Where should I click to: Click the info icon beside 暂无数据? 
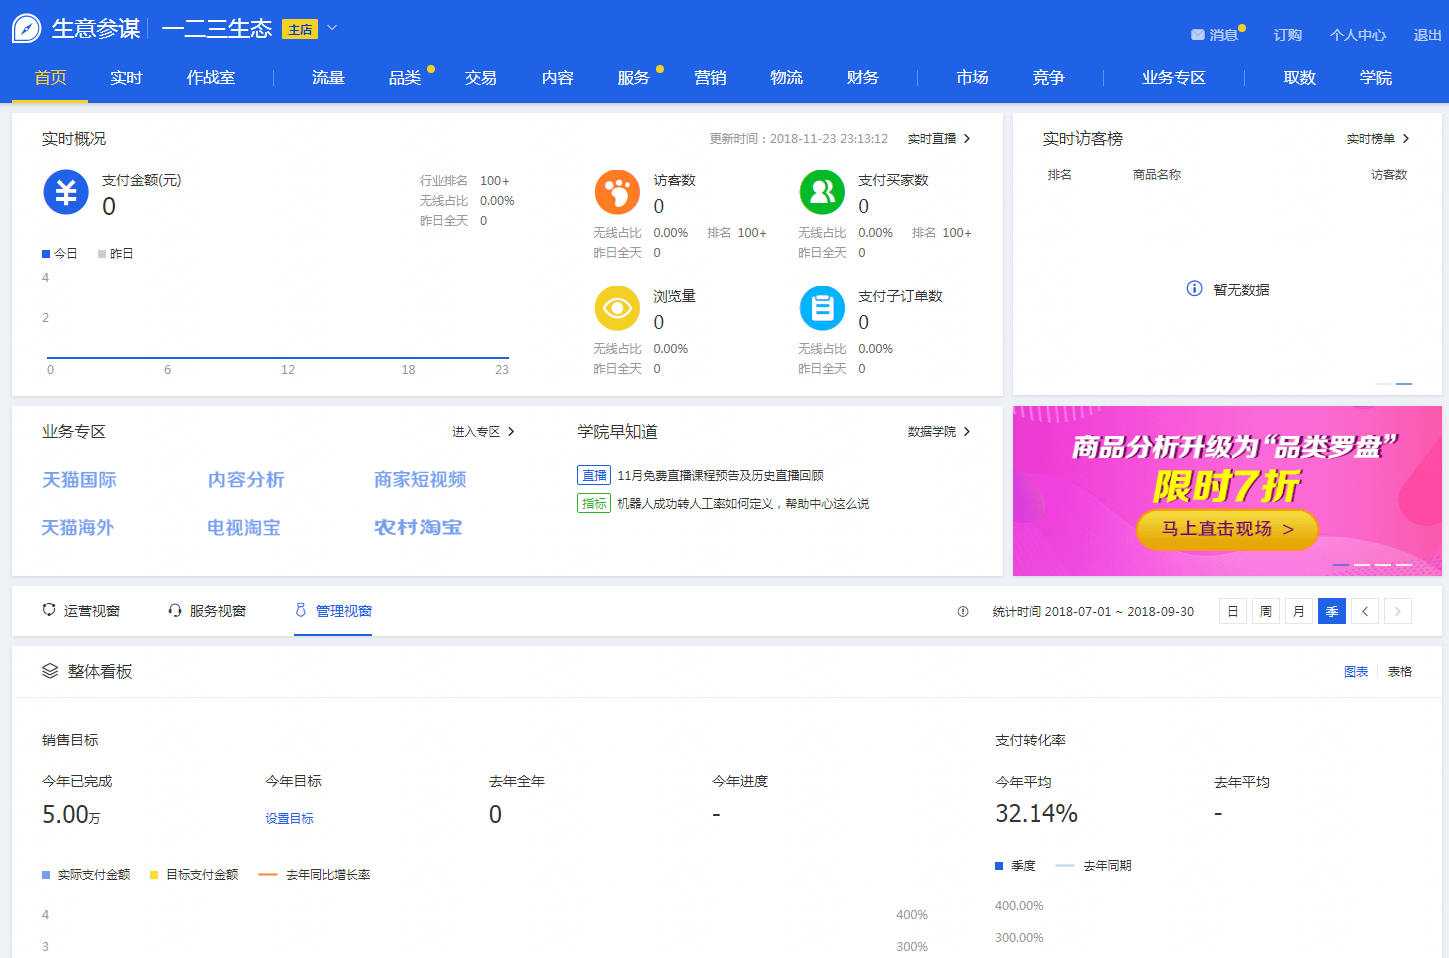click(x=1194, y=289)
